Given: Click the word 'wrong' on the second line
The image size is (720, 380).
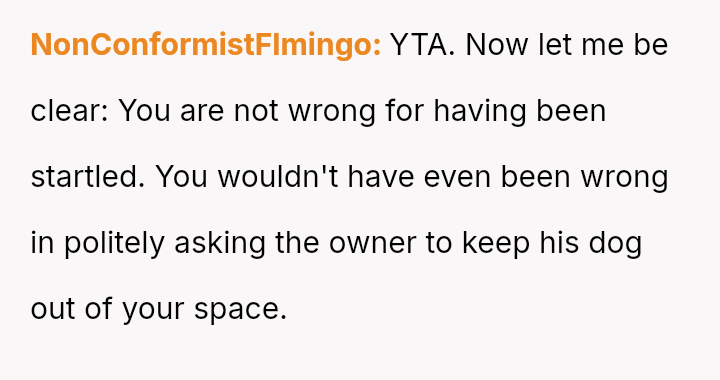Looking at the screenshot, I should click(332, 113).
